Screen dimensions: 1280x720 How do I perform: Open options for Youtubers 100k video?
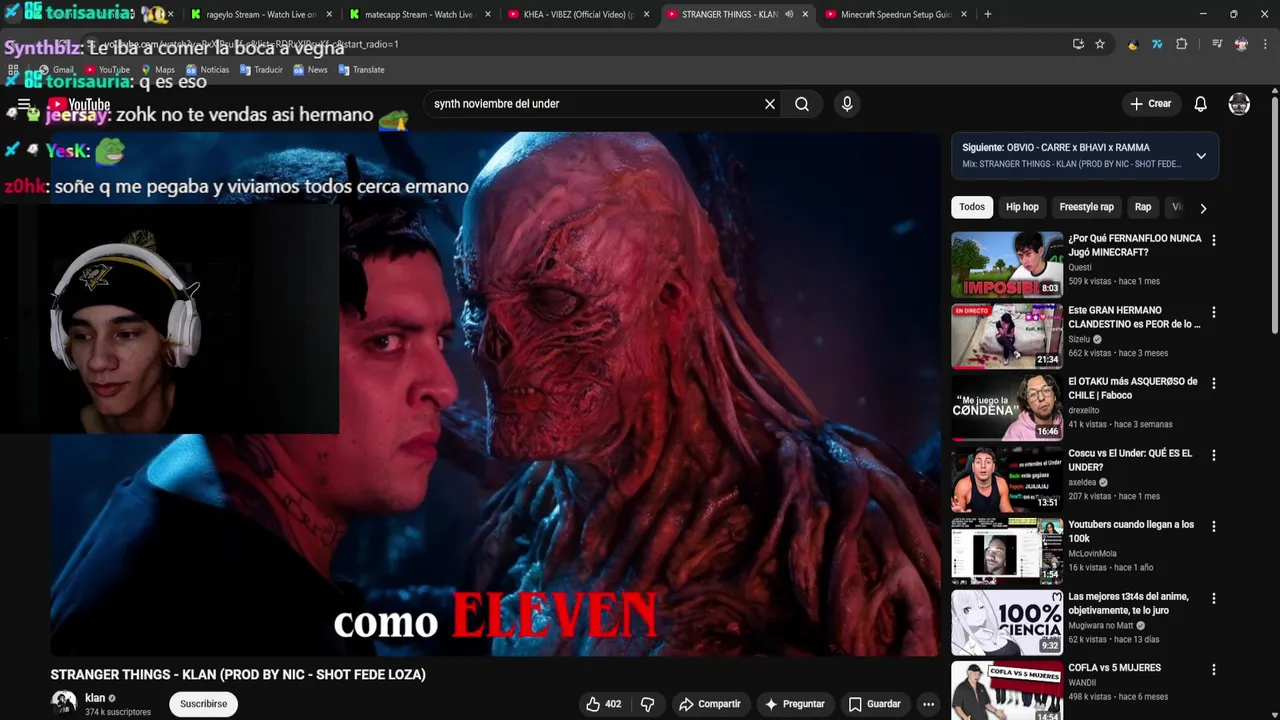[x=1213, y=526]
